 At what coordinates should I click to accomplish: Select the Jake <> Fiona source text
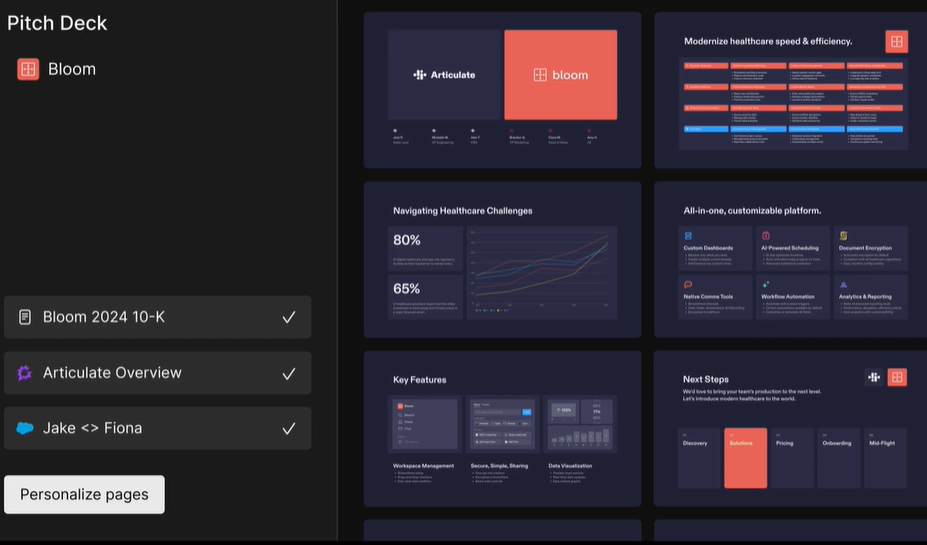[92, 428]
